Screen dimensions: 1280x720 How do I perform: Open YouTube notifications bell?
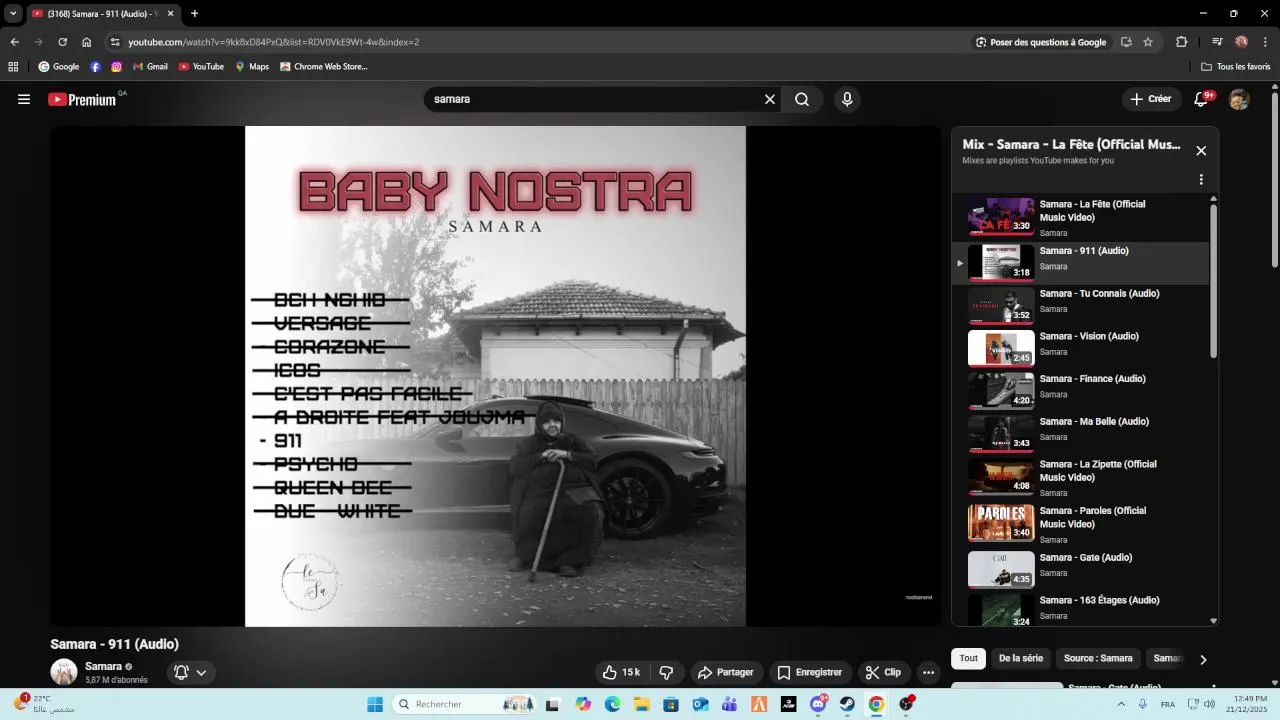(1202, 99)
